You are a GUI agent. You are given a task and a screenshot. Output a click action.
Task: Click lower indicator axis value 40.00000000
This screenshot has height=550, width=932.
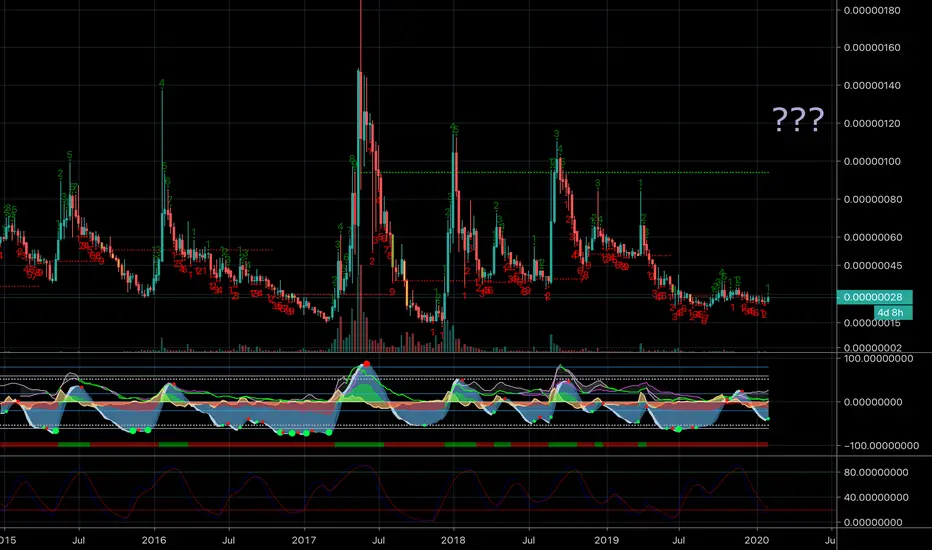point(876,497)
